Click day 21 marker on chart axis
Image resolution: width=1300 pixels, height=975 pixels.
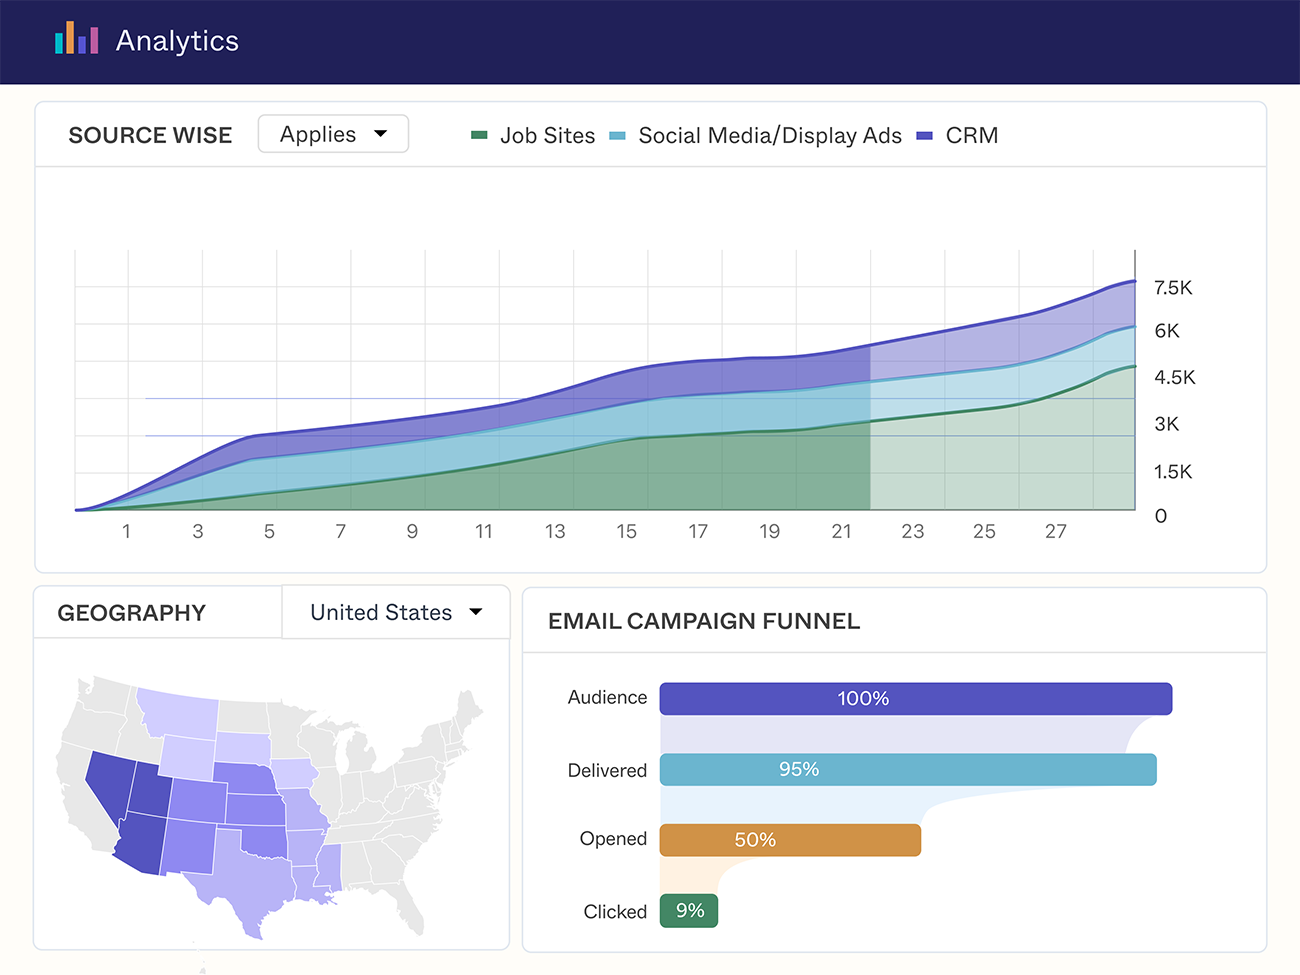841,531
